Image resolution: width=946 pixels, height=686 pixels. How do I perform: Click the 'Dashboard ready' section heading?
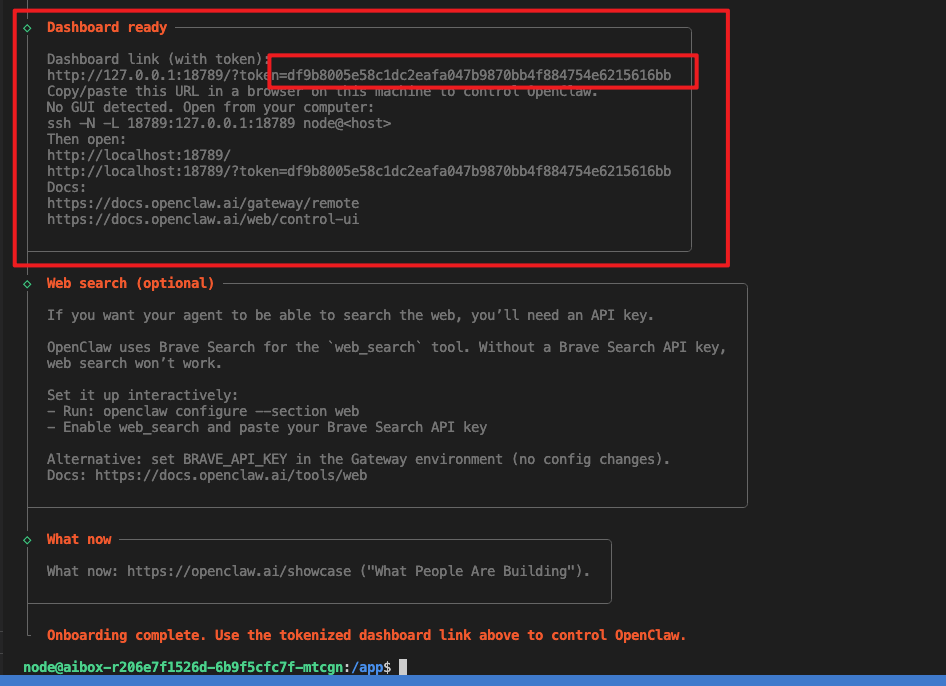point(107,27)
